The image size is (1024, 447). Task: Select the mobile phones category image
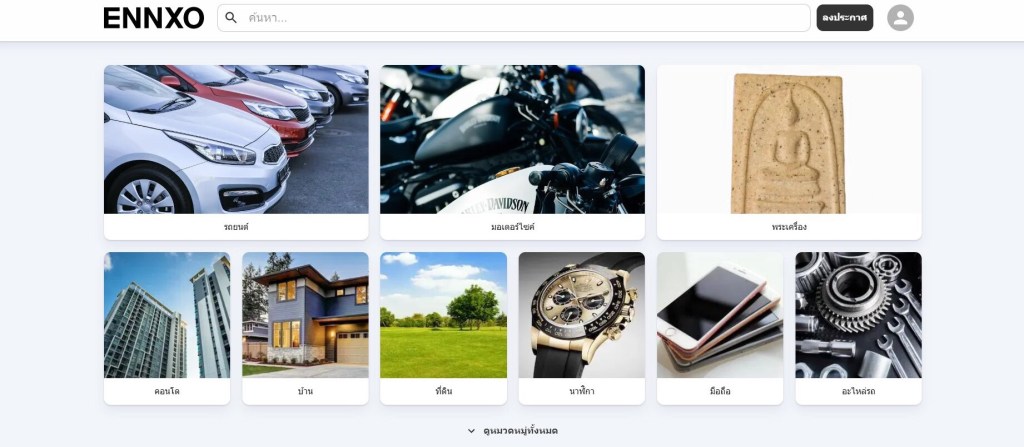point(720,315)
